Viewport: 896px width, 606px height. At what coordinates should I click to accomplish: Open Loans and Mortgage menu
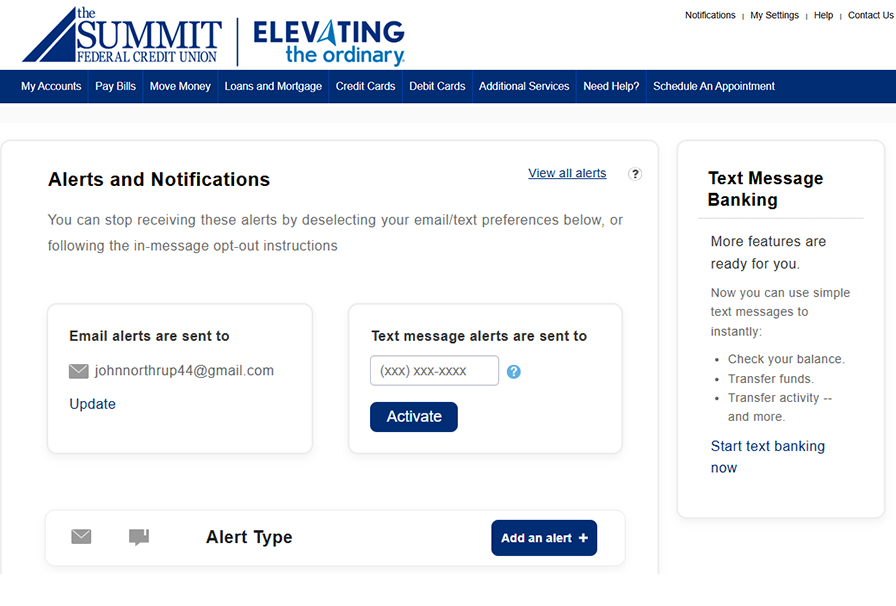coord(273,86)
